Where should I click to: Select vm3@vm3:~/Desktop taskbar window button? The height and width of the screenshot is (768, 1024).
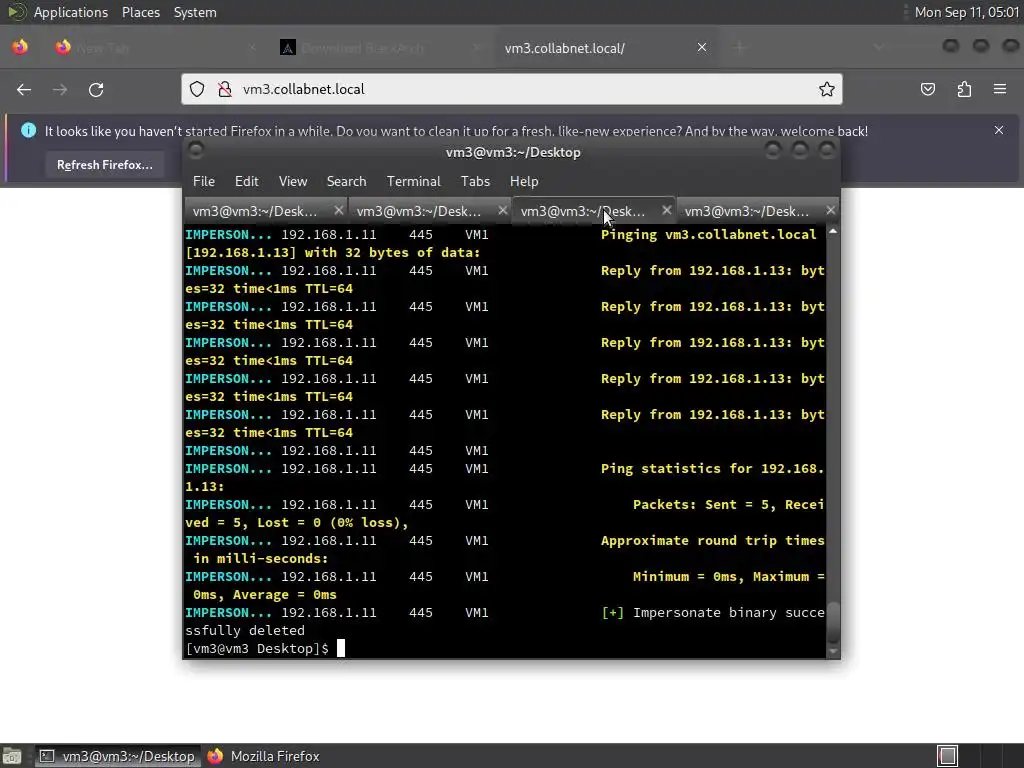116,756
